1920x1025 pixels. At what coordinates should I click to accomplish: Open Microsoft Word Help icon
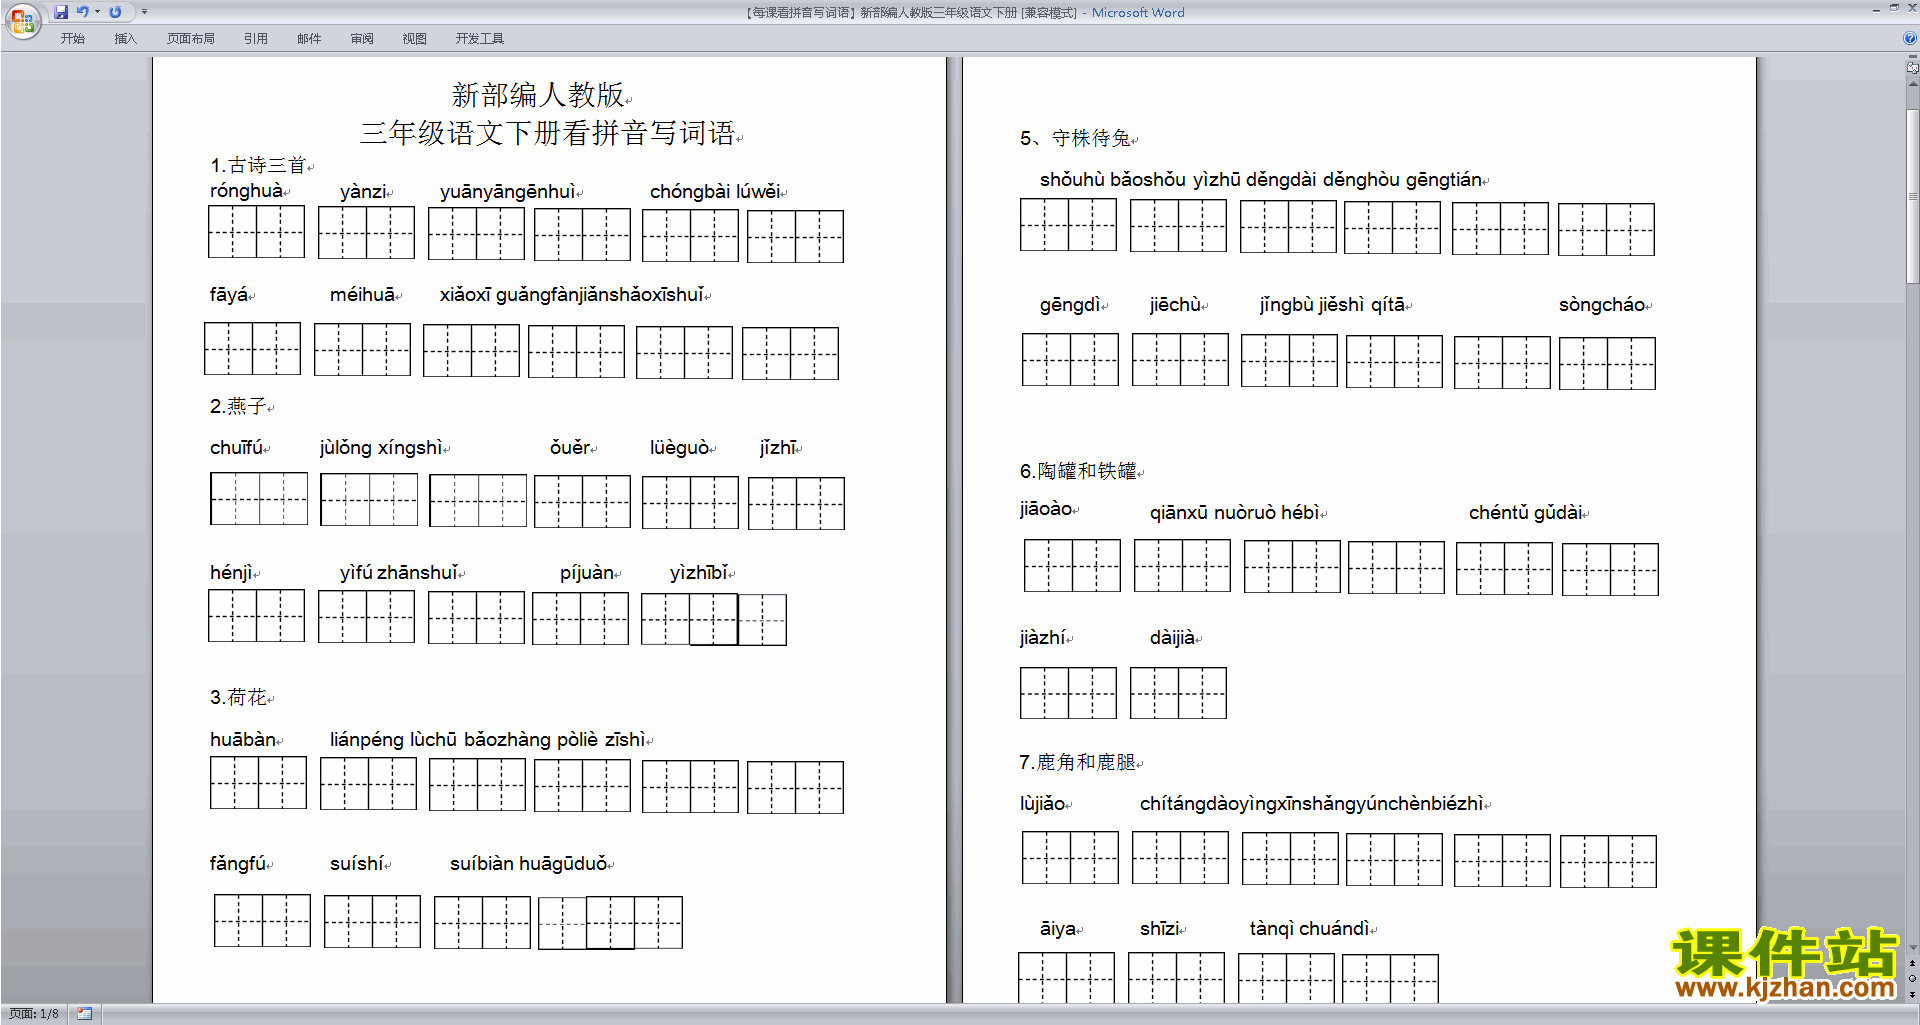point(1910,38)
